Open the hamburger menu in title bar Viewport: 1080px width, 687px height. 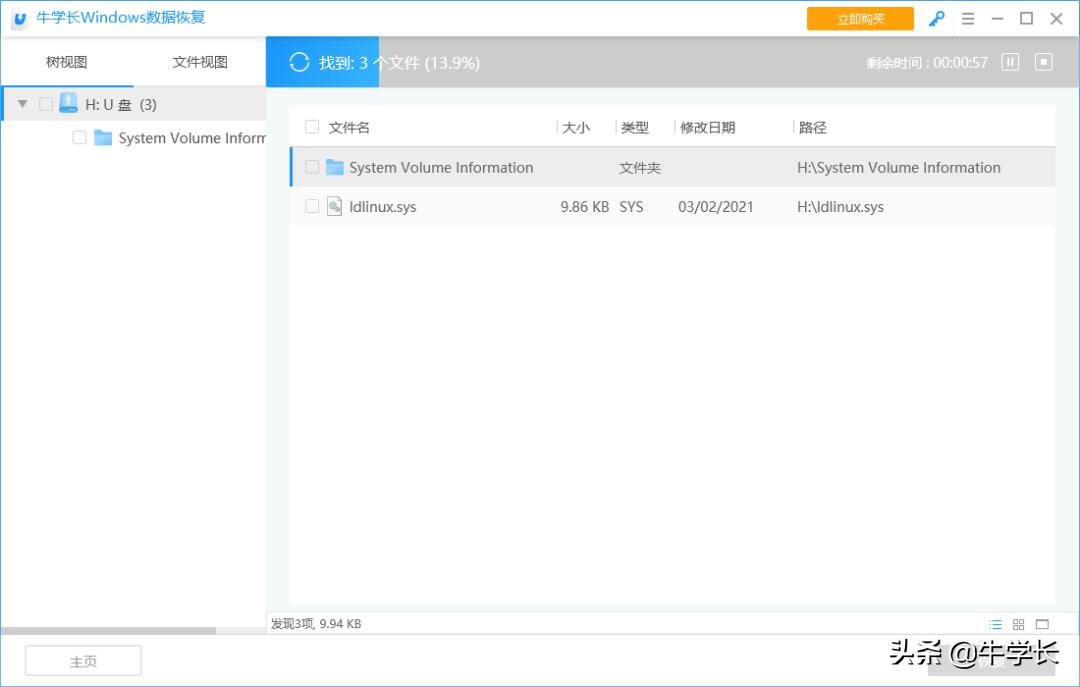(x=967, y=19)
